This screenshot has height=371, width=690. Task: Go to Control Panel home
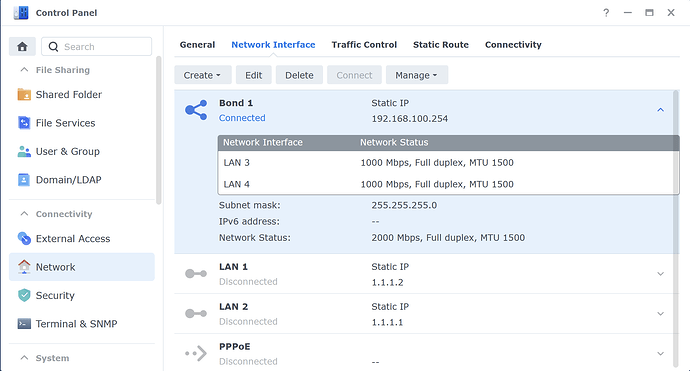tap(22, 47)
